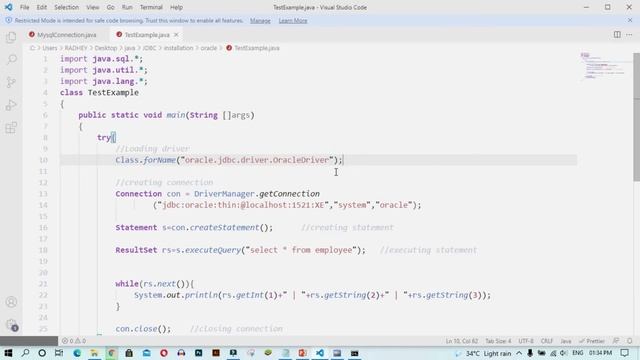The width and height of the screenshot is (640, 360).
Task: Open the Extensions view in activity bar
Action: [x=11, y=128]
